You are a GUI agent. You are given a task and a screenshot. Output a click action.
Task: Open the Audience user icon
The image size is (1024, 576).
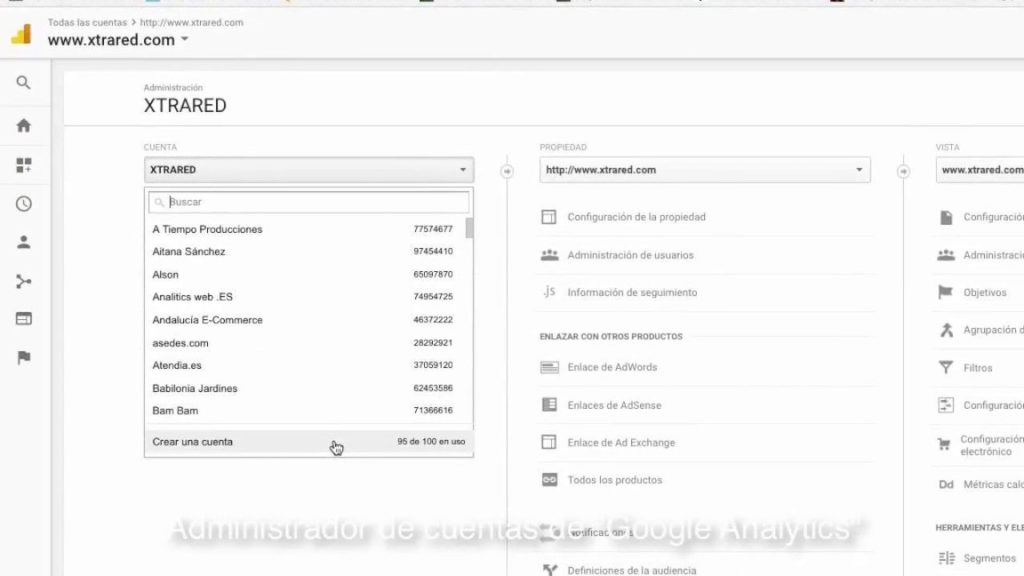[x=23, y=241]
